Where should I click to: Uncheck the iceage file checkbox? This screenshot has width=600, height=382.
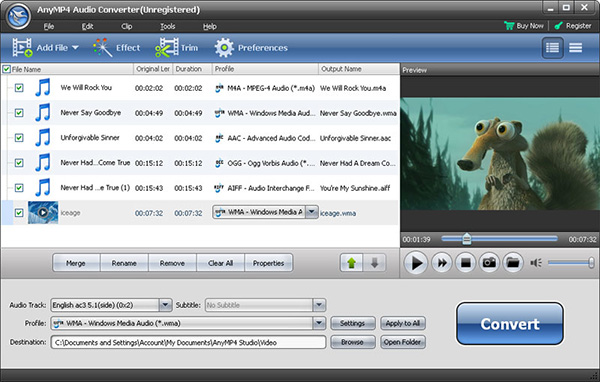tap(19, 213)
